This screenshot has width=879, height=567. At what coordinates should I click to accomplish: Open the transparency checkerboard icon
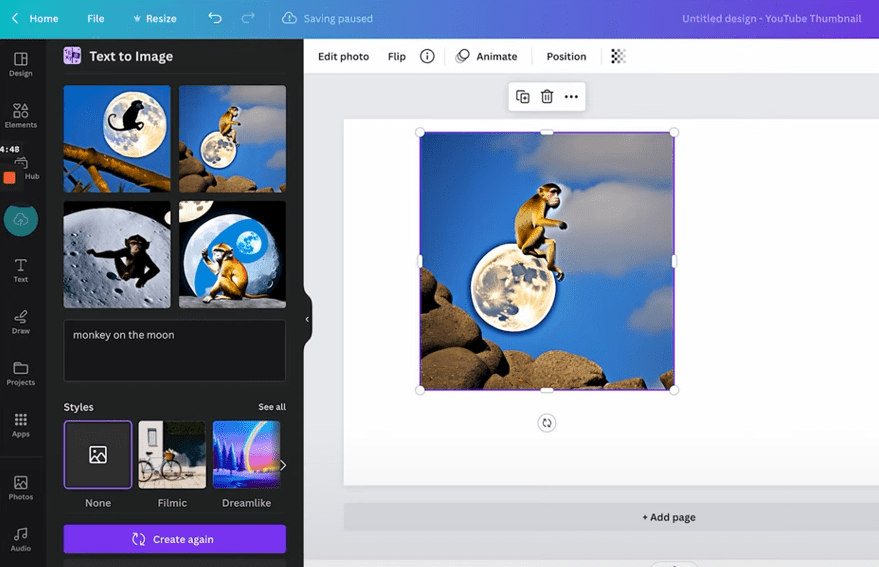pos(618,56)
